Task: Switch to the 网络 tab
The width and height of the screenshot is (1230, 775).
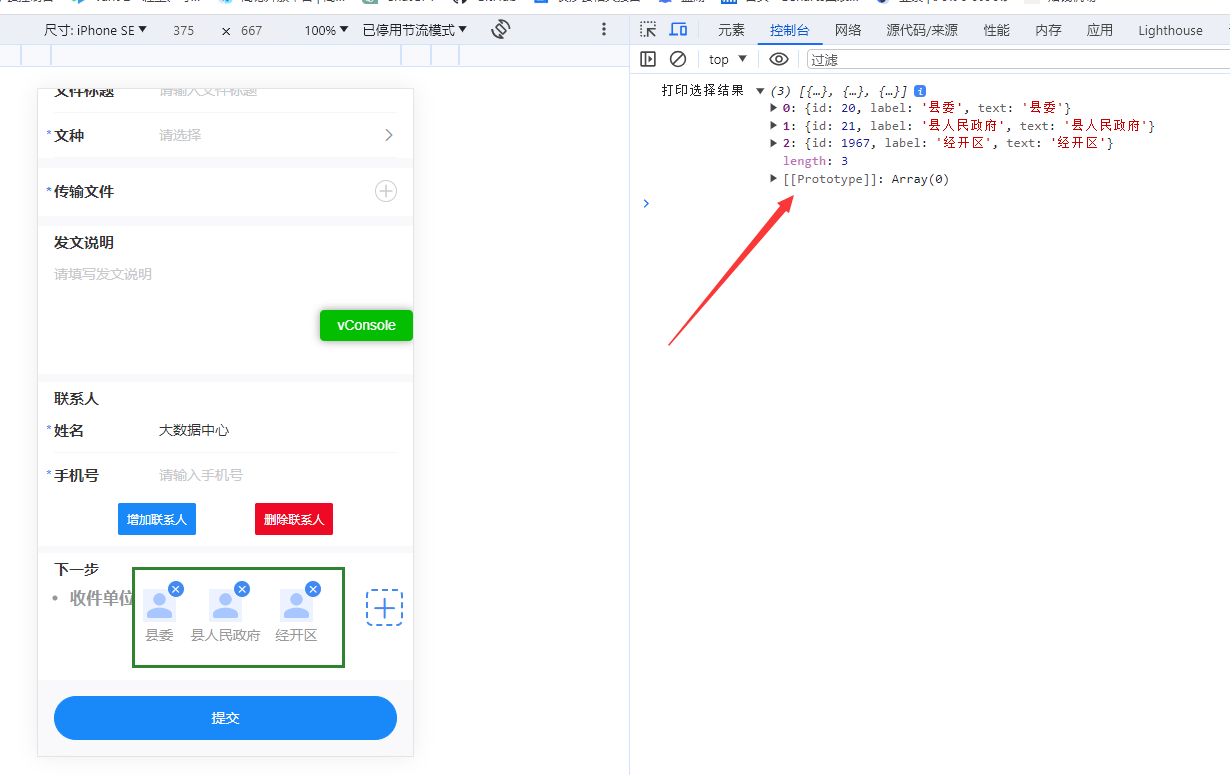Action: coord(847,30)
